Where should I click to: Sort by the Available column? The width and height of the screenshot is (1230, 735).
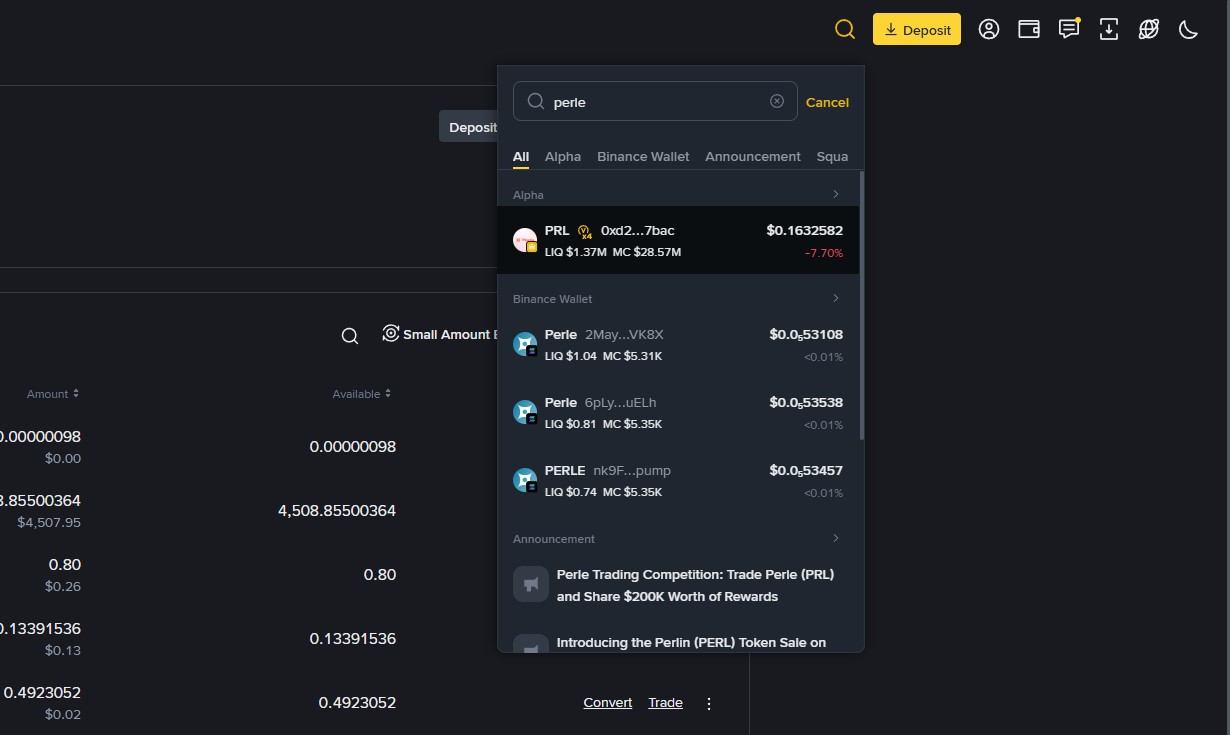pos(362,394)
